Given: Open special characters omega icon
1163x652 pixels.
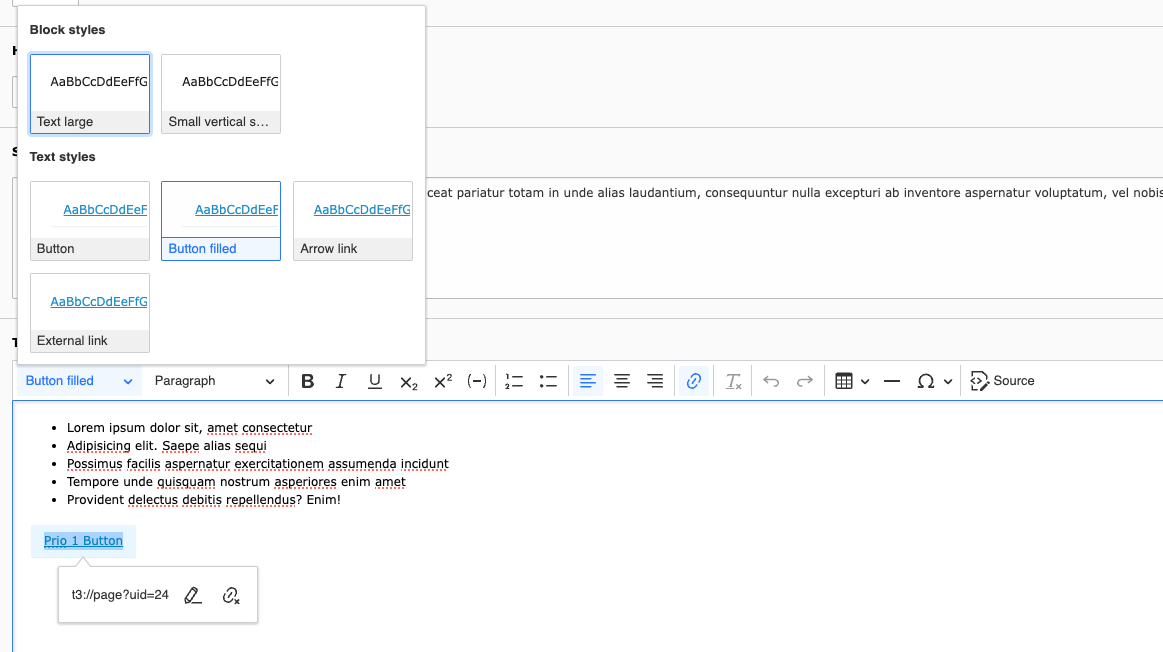Looking at the screenshot, I should tap(925, 381).
